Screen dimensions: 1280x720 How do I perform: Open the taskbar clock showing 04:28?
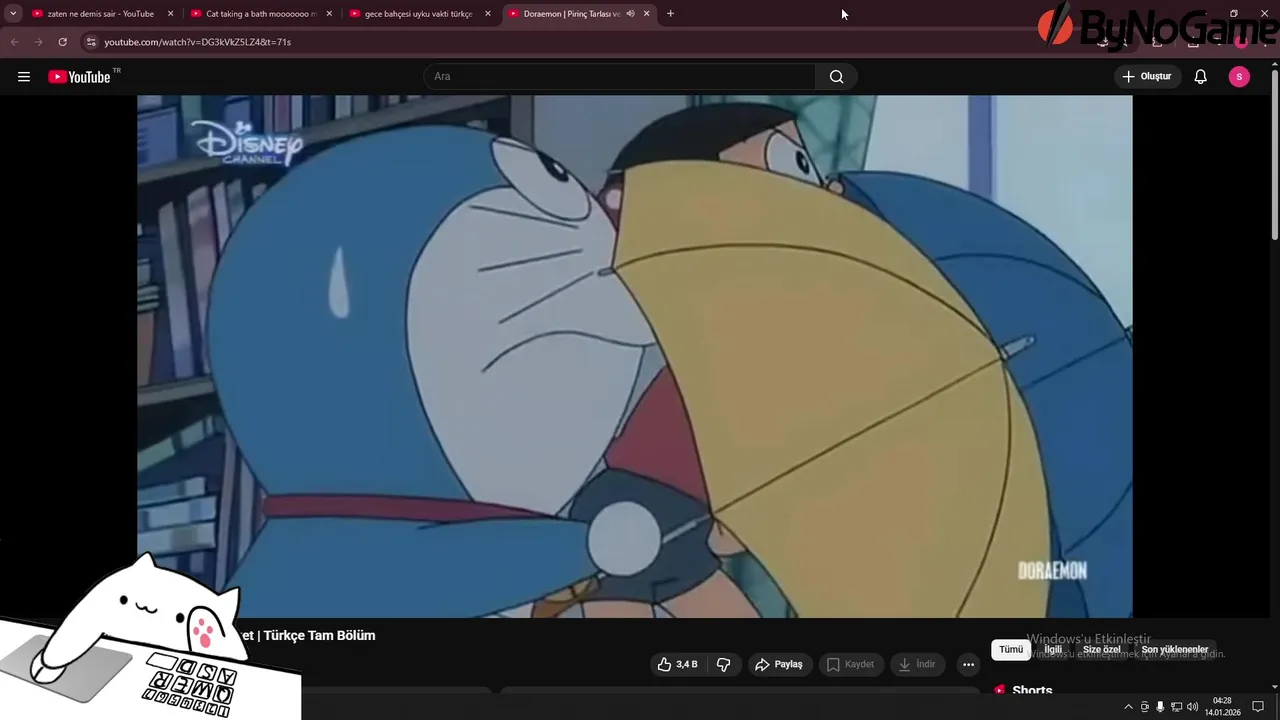tap(1222, 707)
